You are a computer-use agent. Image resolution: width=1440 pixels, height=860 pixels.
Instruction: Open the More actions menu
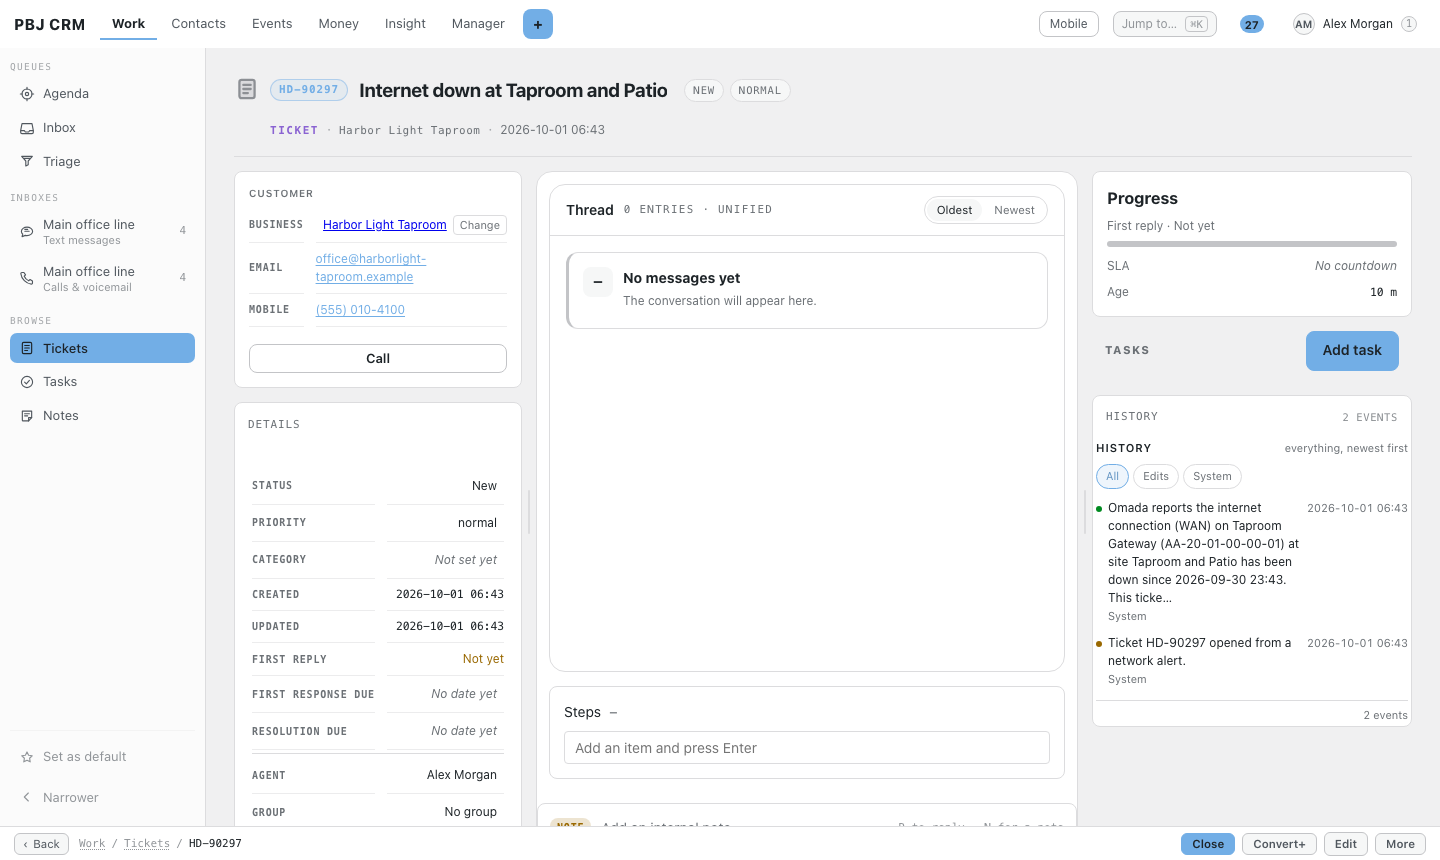pos(1400,844)
